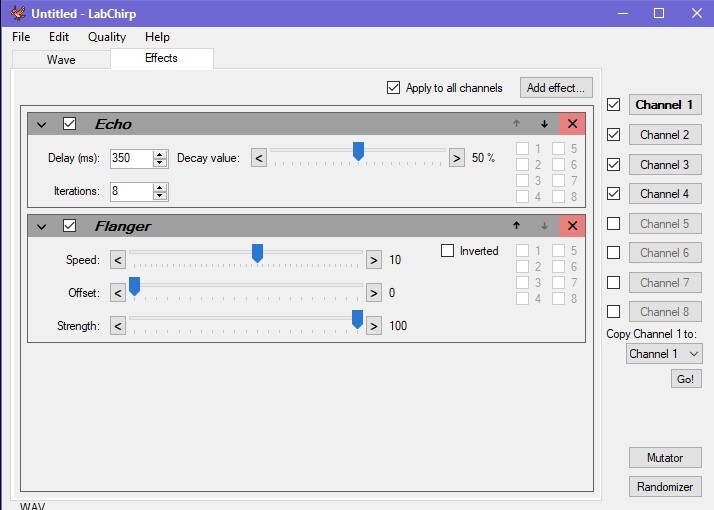
Task: Collapse the Flanger effect panel chevron
Action: click(x=41, y=226)
